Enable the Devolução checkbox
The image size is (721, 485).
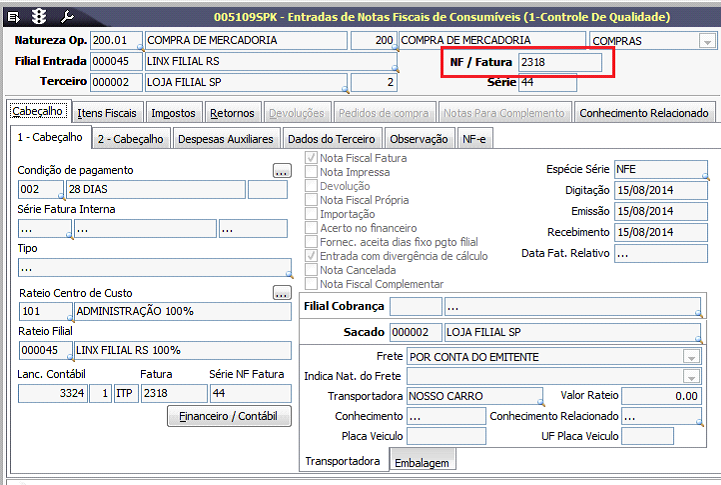312,186
